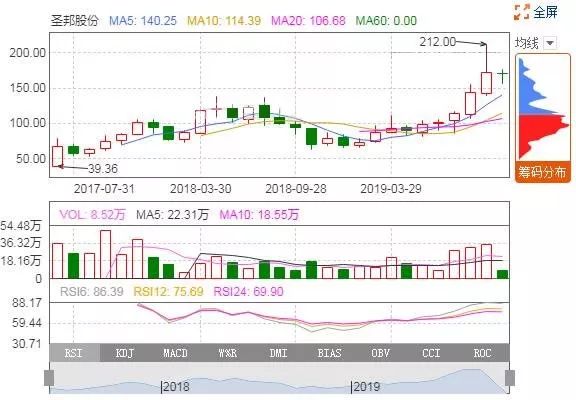Image resolution: width=576 pixels, height=400 pixels.
Task: Switch to the MACD indicator tab
Action: (x=176, y=353)
